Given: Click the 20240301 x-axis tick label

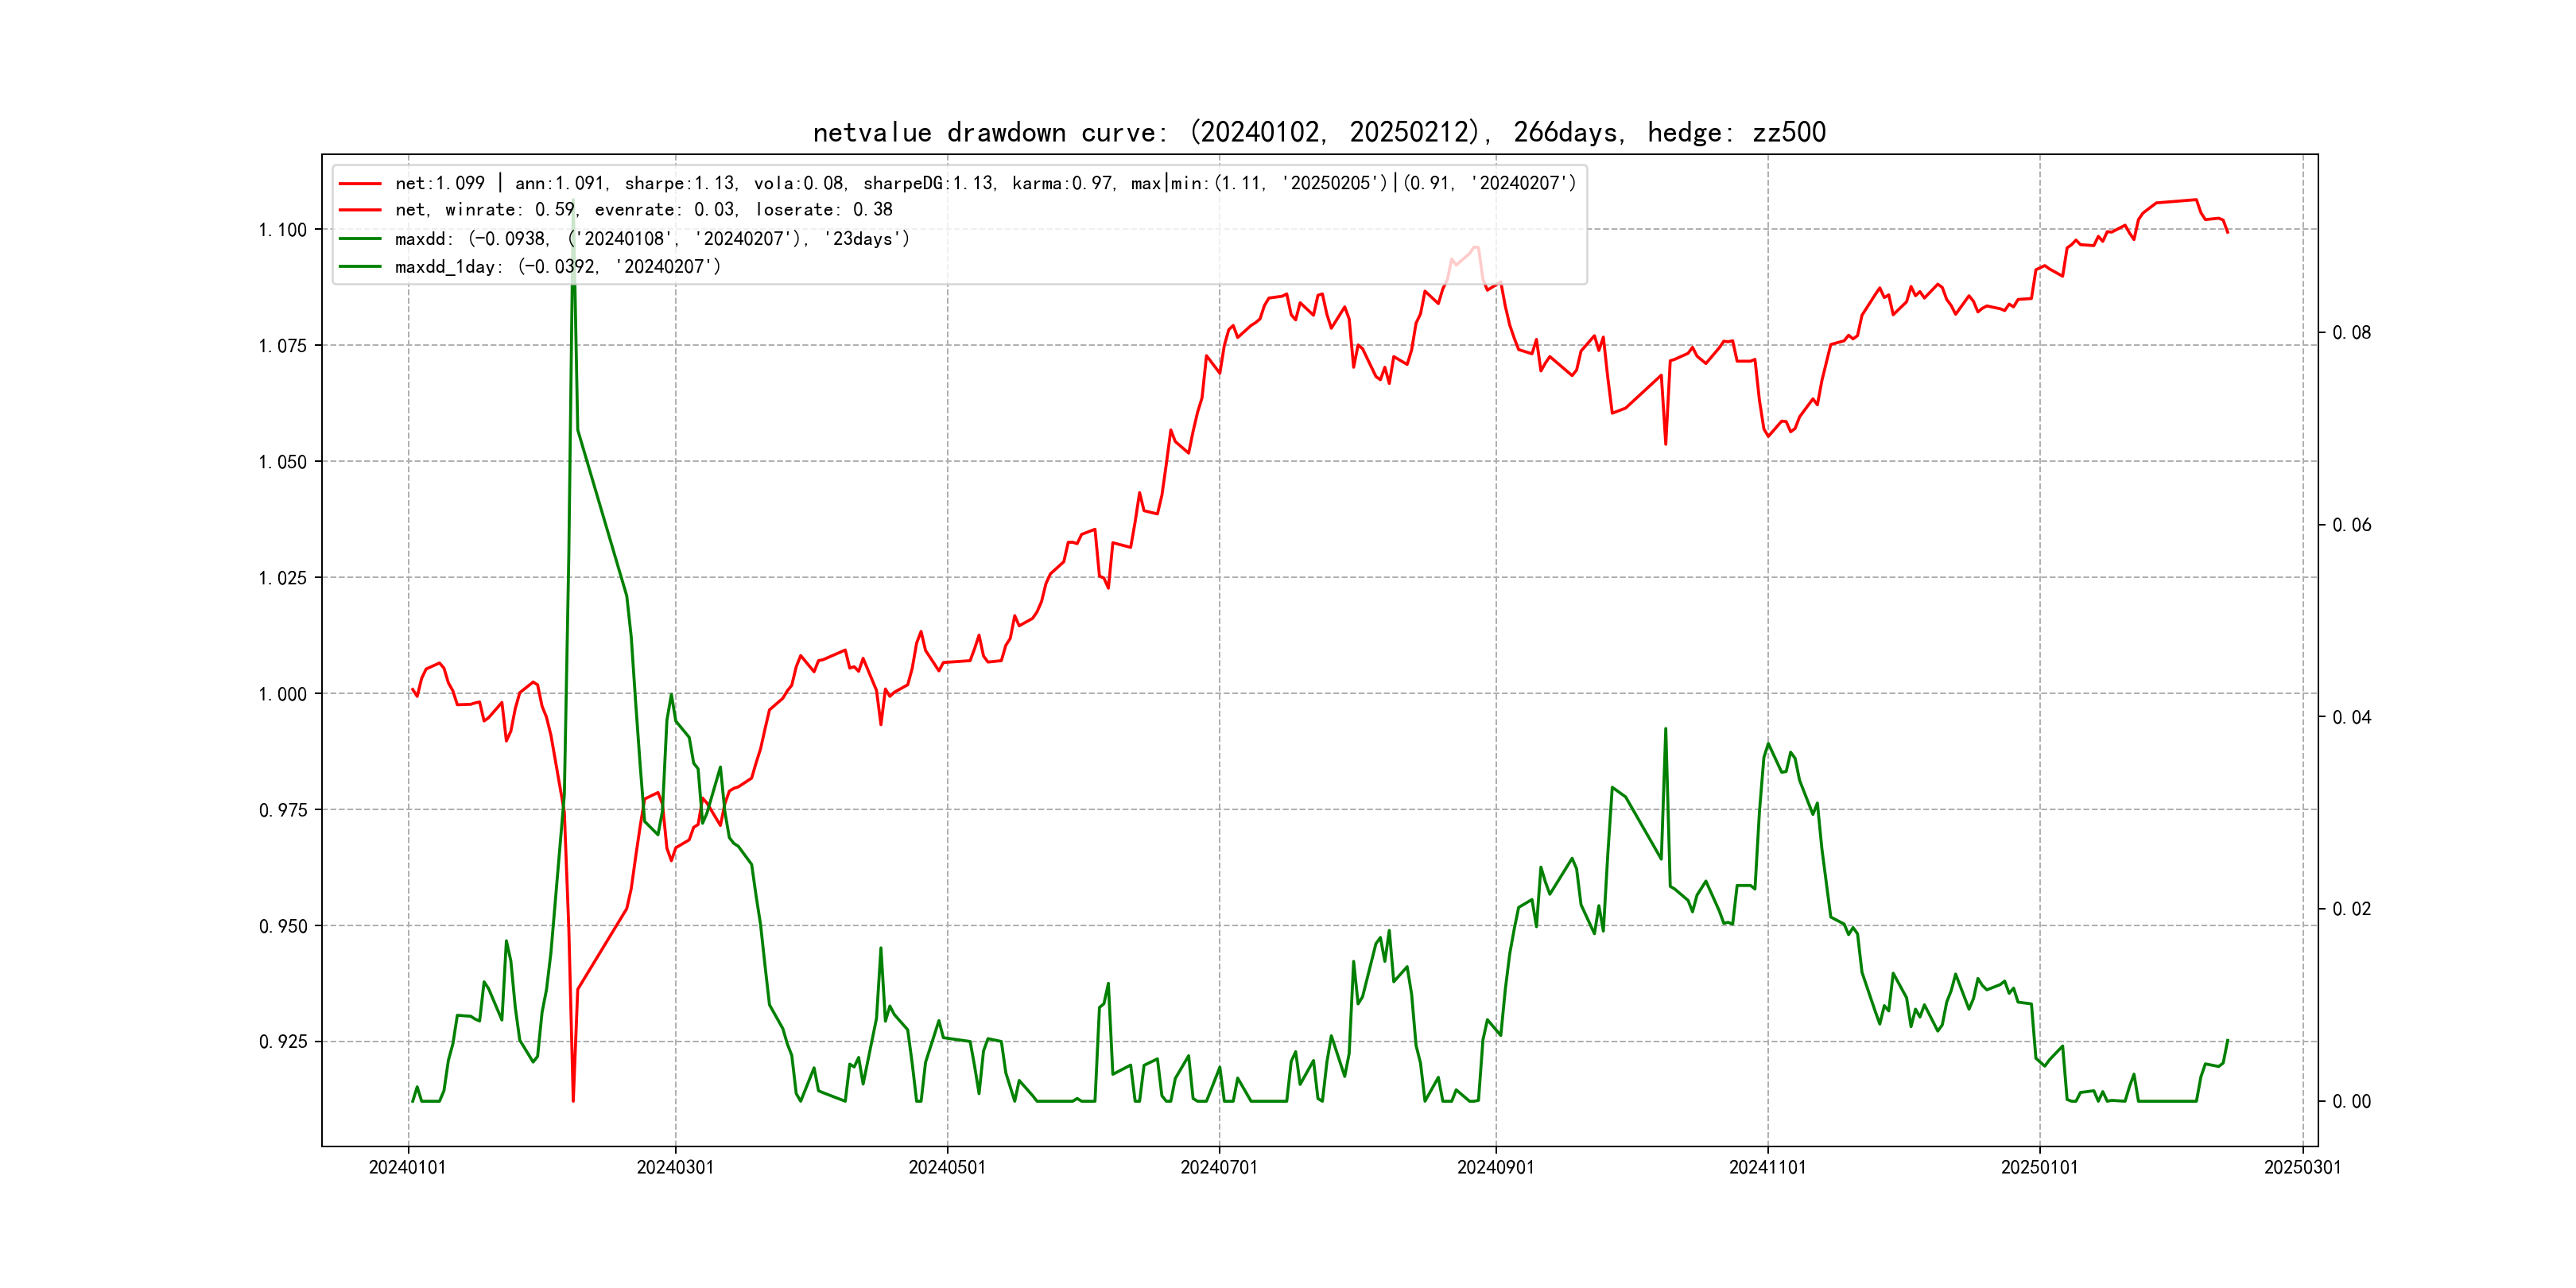Looking at the screenshot, I should point(675,1168).
